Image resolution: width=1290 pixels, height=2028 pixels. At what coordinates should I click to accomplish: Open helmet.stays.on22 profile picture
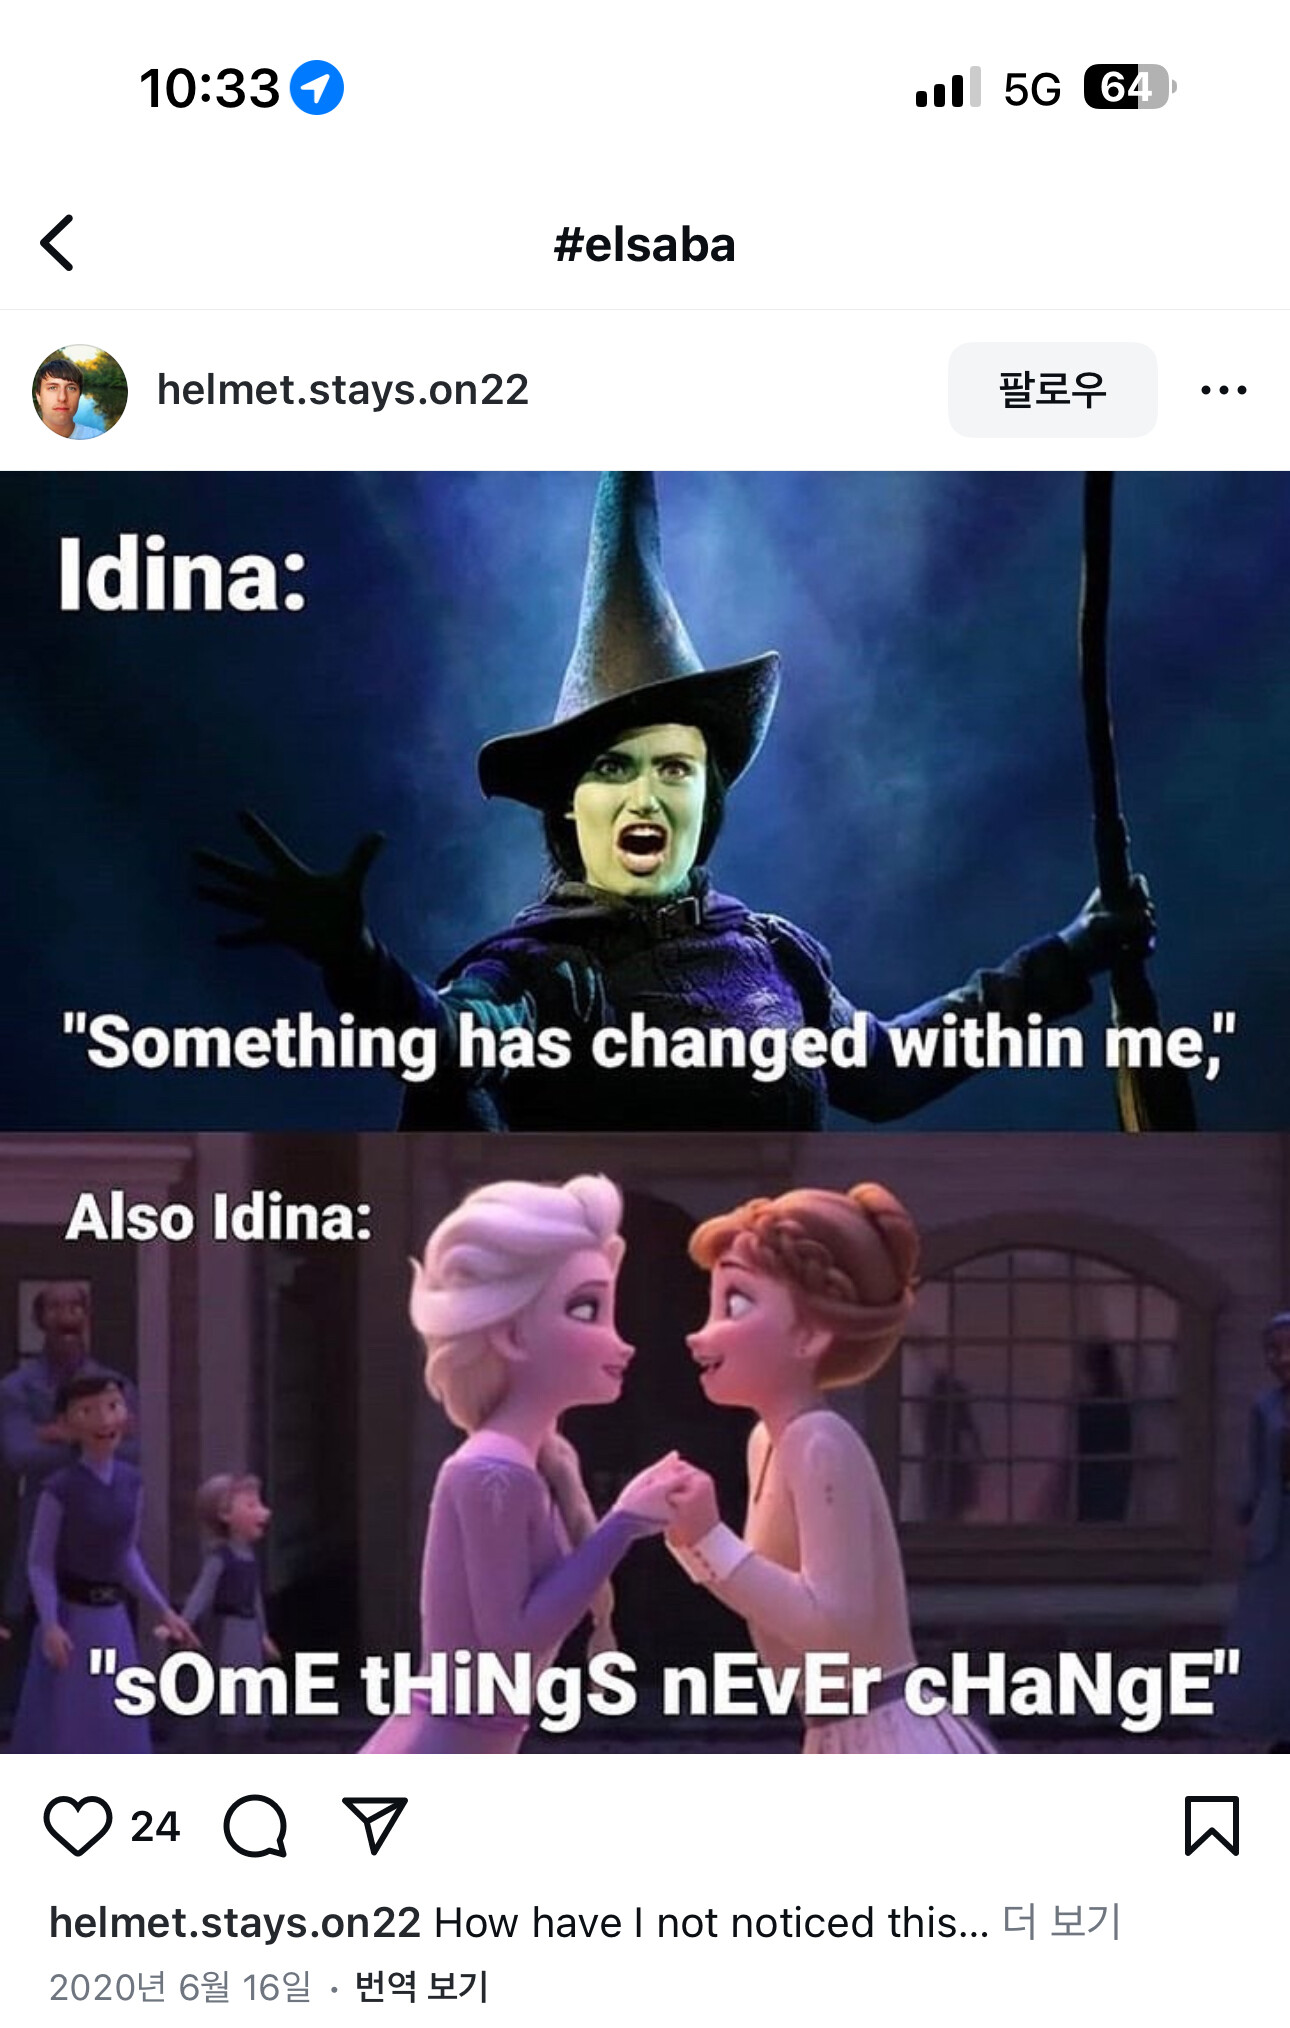coord(80,392)
